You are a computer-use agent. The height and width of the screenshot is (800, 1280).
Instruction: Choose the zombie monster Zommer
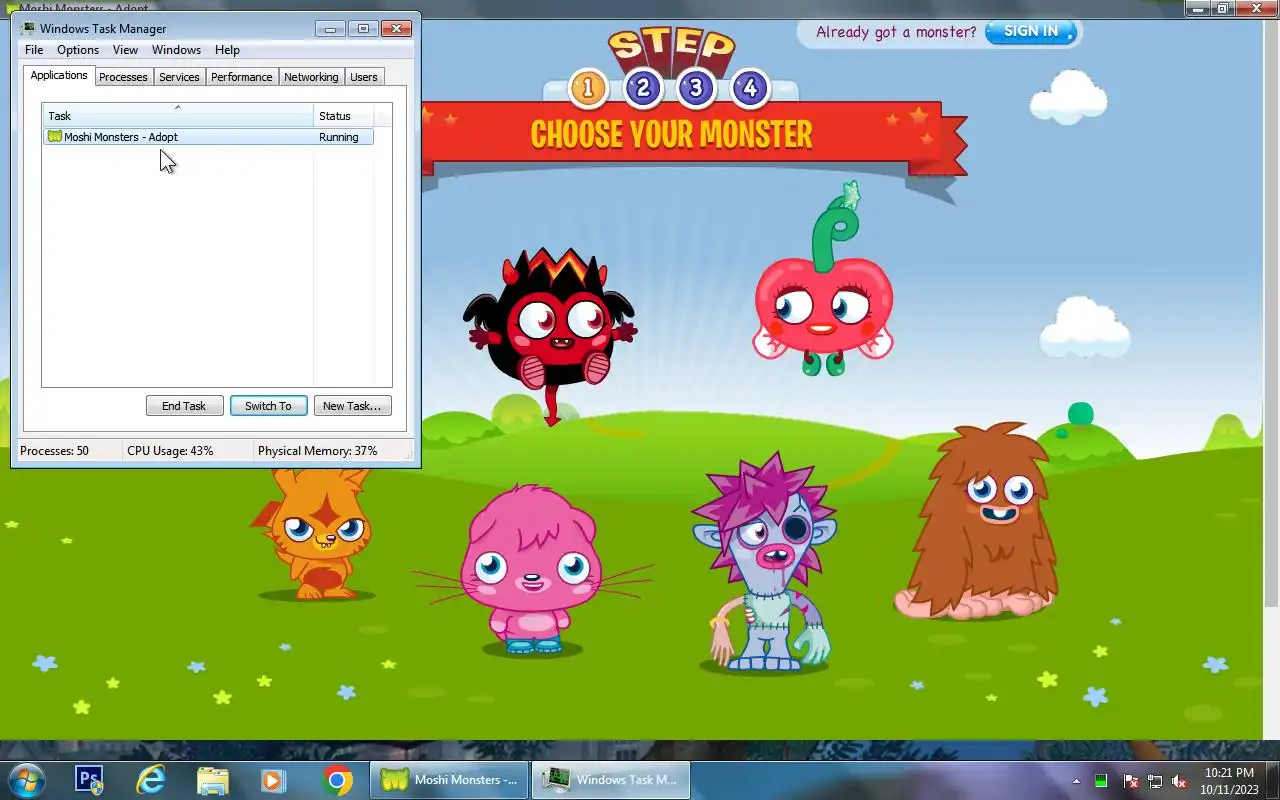[766, 565]
